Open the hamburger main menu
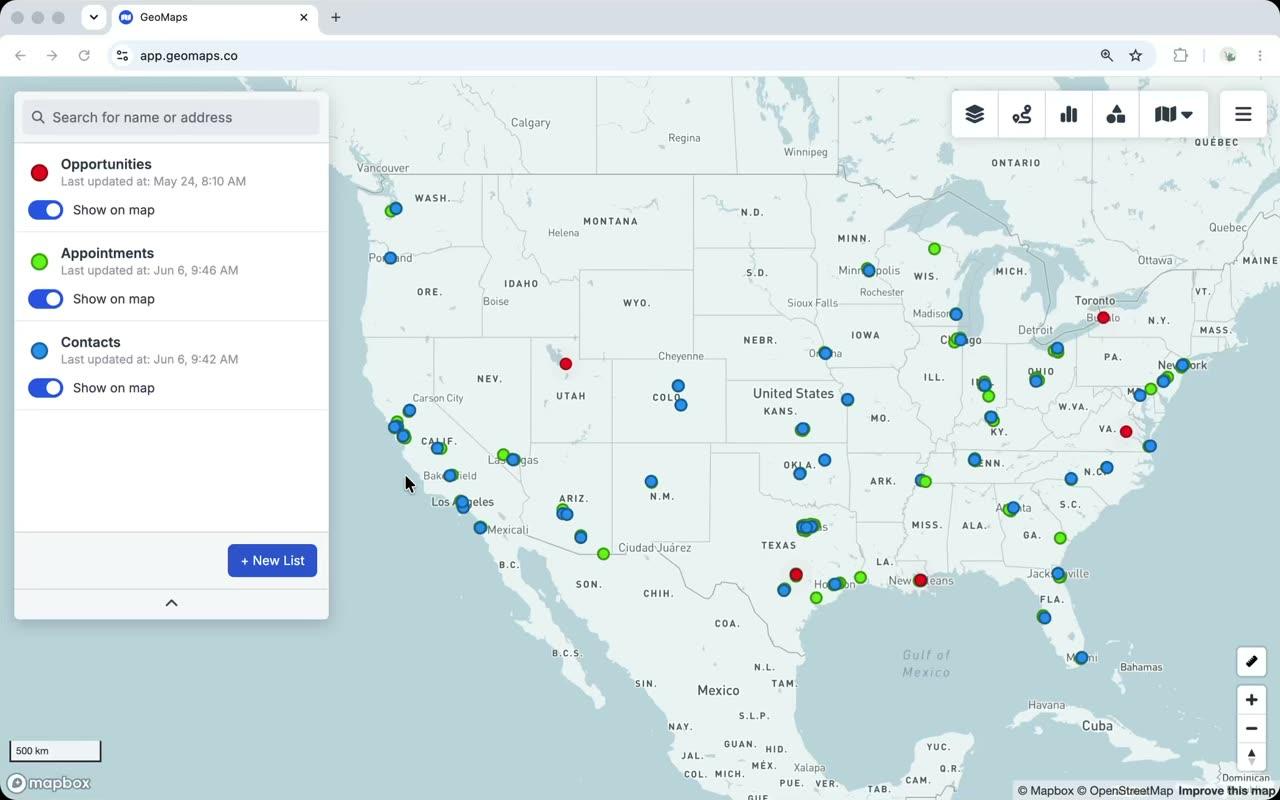 tap(1243, 115)
